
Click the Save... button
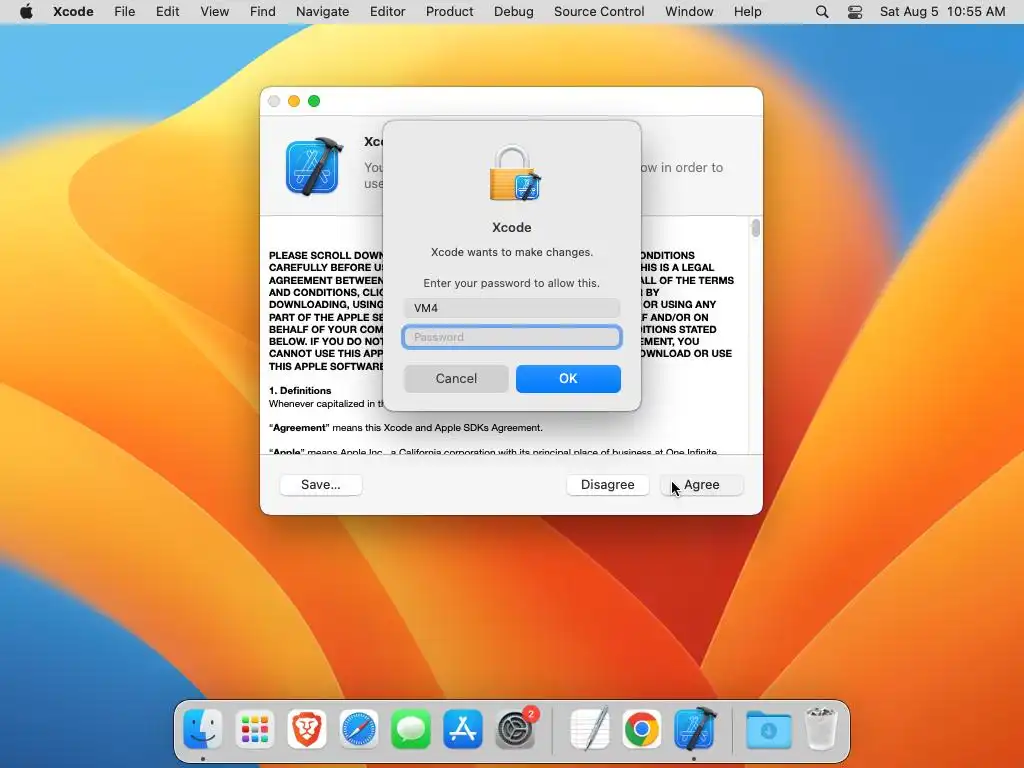[x=321, y=485]
